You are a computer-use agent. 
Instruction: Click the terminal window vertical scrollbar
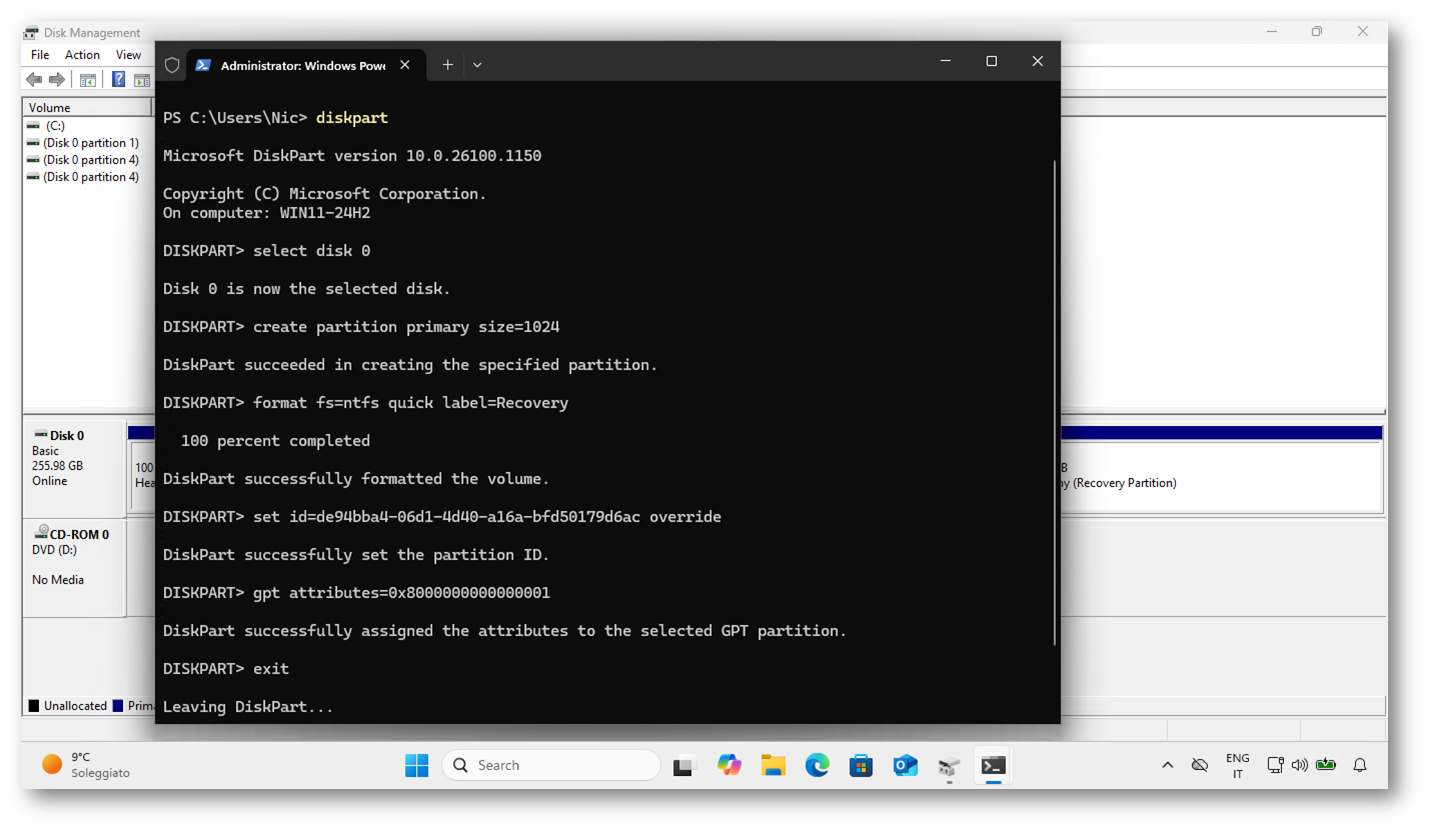click(x=1055, y=400)
